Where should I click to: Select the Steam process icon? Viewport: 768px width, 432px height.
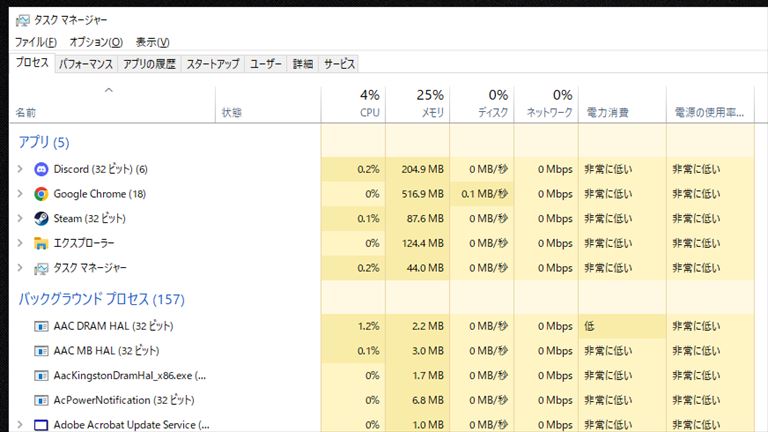point(41,218)
